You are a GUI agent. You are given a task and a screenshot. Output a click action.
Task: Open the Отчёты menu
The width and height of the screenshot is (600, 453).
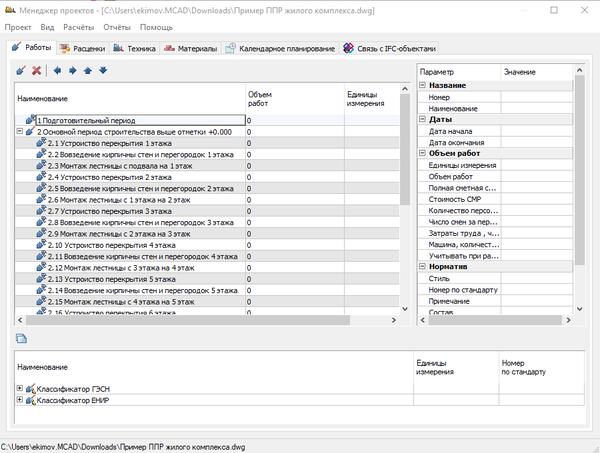[117, 27]
